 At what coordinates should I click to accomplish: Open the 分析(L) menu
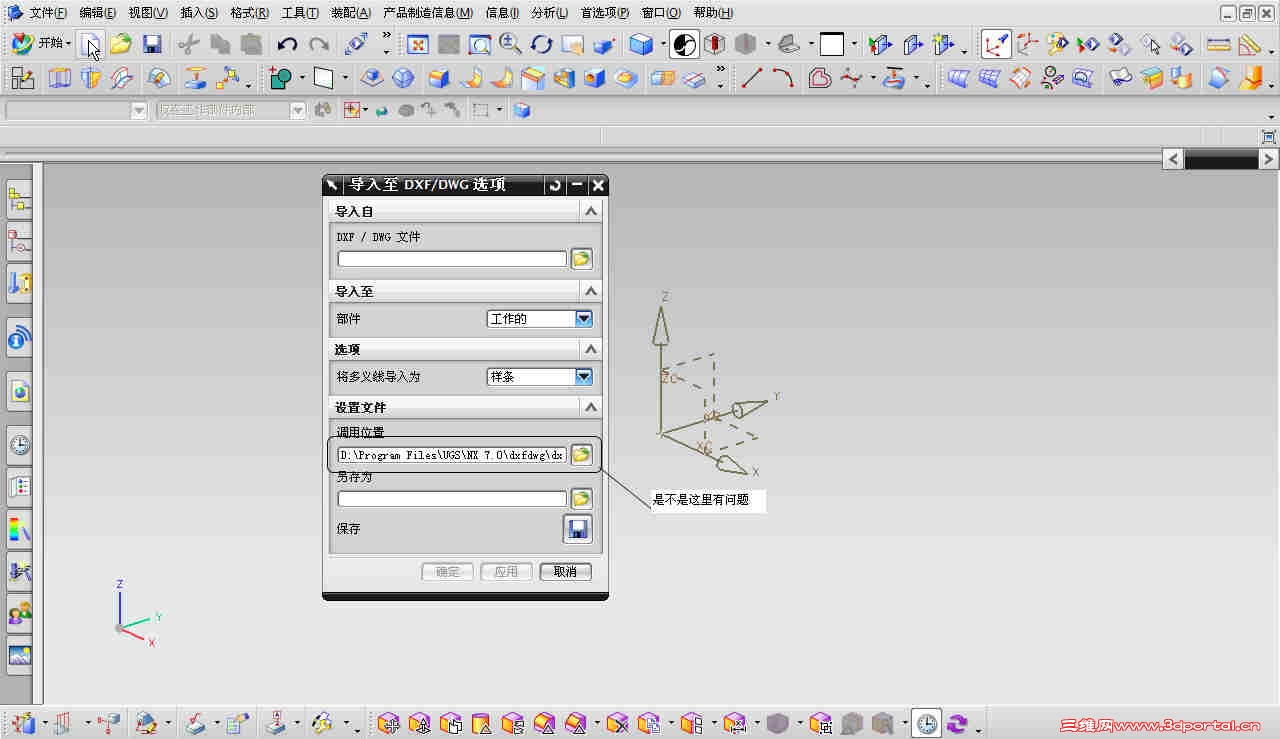pos(551,13)
